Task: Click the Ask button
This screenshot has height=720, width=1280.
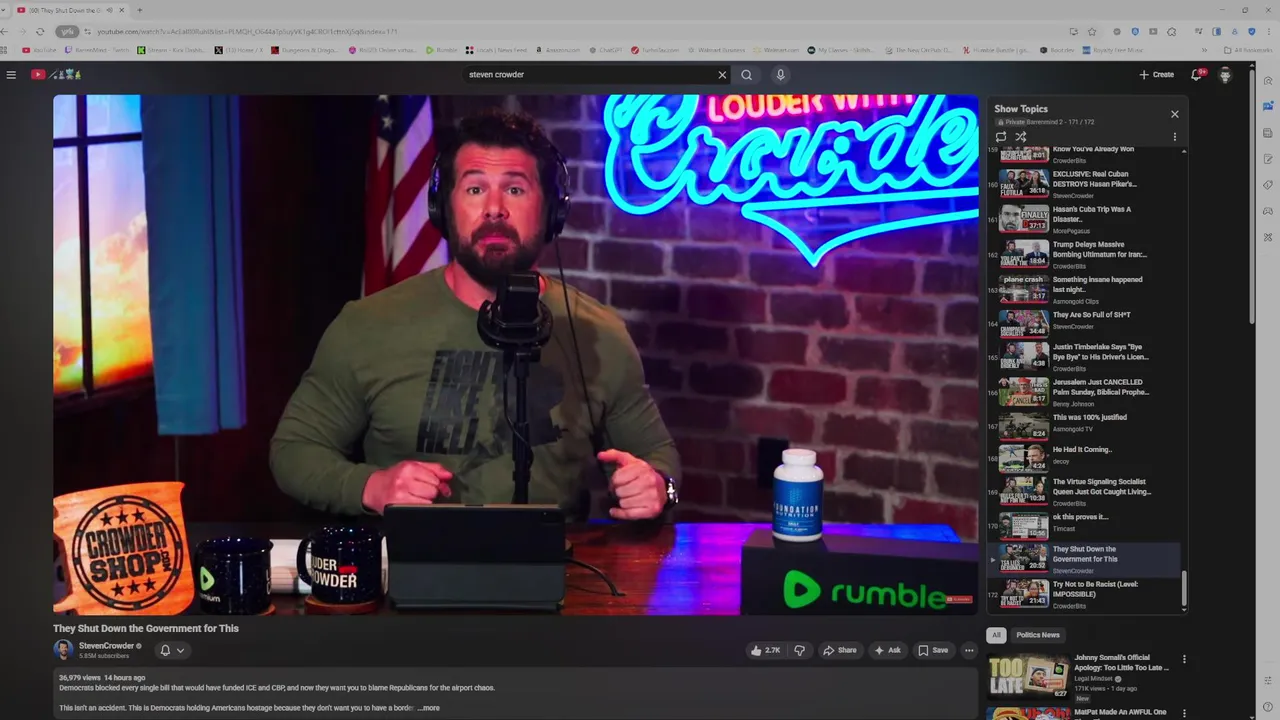Action: pos(887,650)
